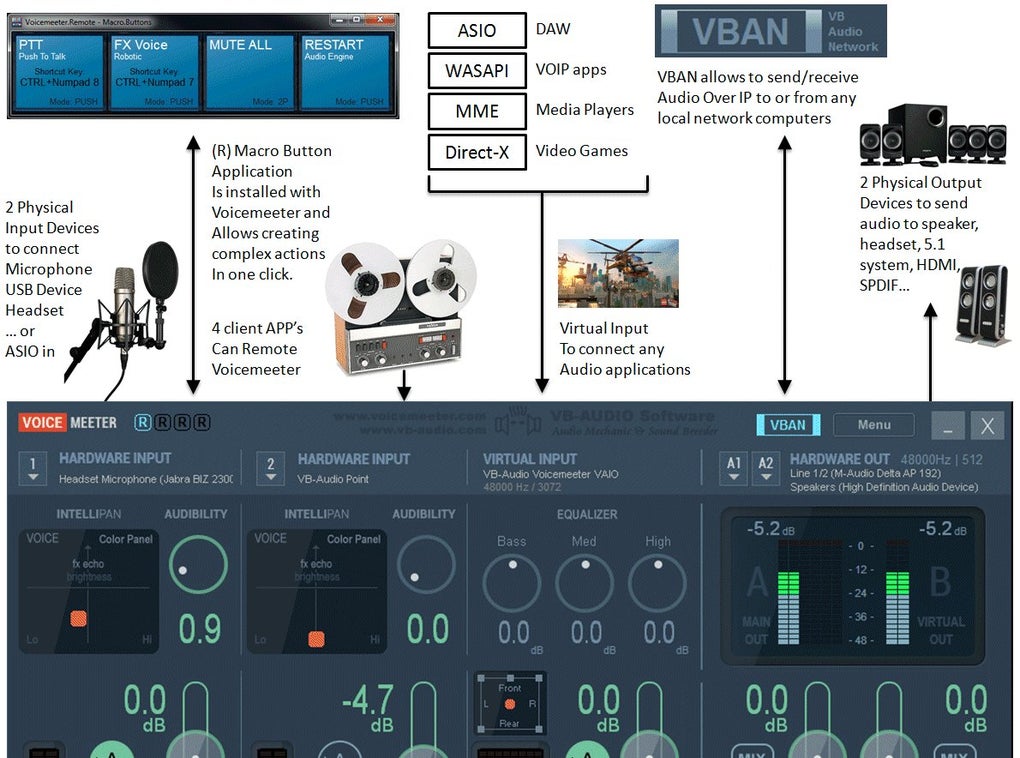Click the EQUALIZER section heading
Screen dimensions: 1020x758
(587, 514)
